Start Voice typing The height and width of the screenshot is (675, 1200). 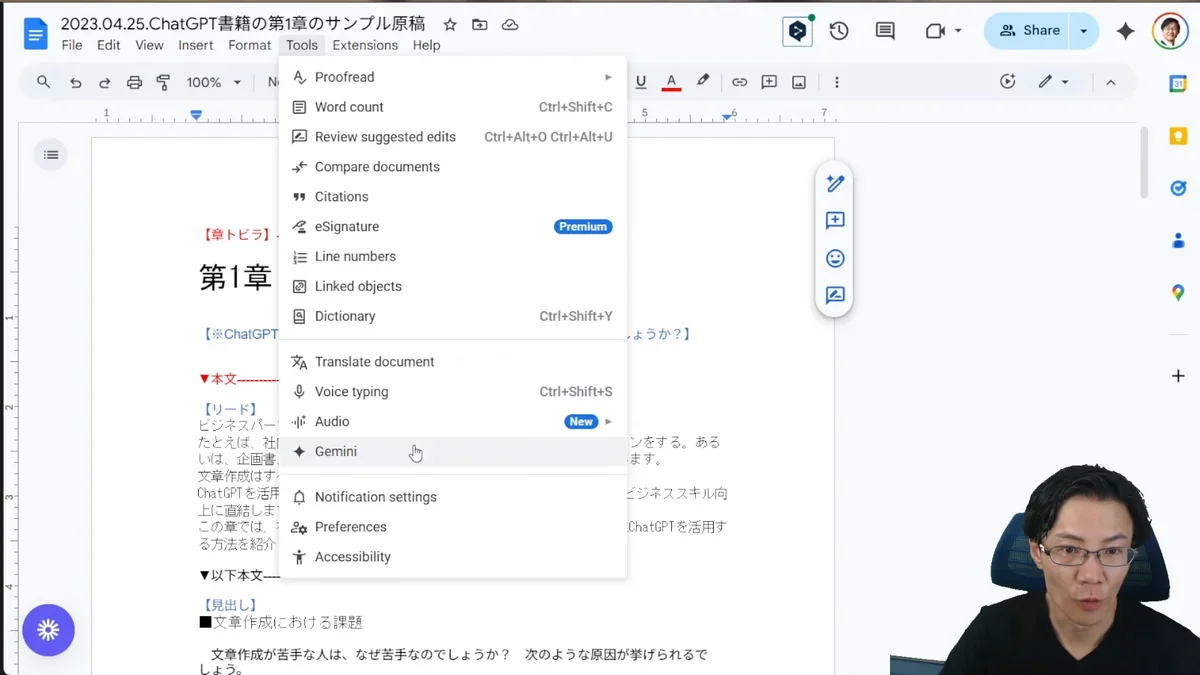pyautogui.click(x=453, y=392)
